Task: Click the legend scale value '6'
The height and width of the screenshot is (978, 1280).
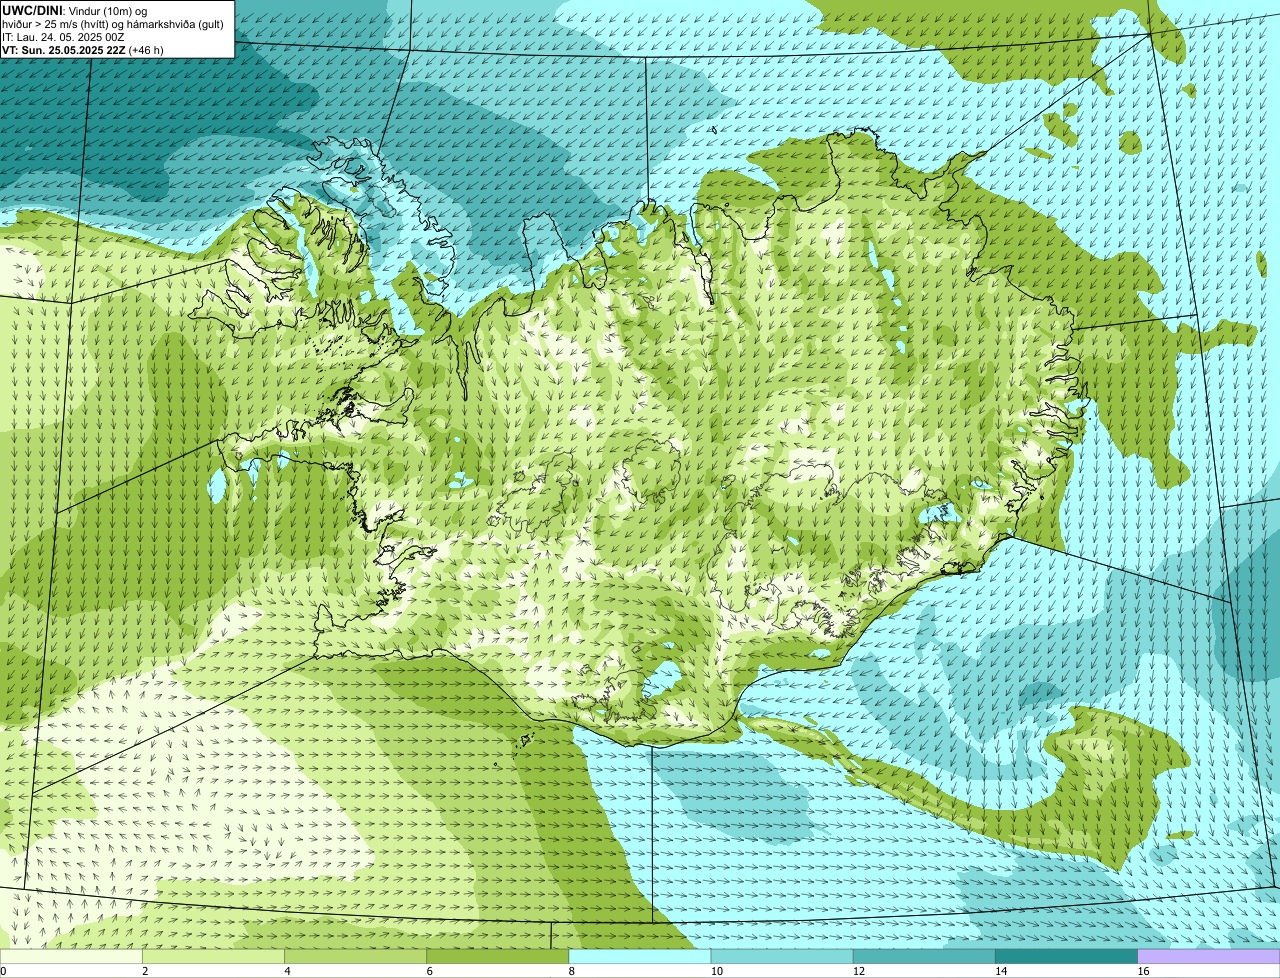Action: (x=429, y=971)
